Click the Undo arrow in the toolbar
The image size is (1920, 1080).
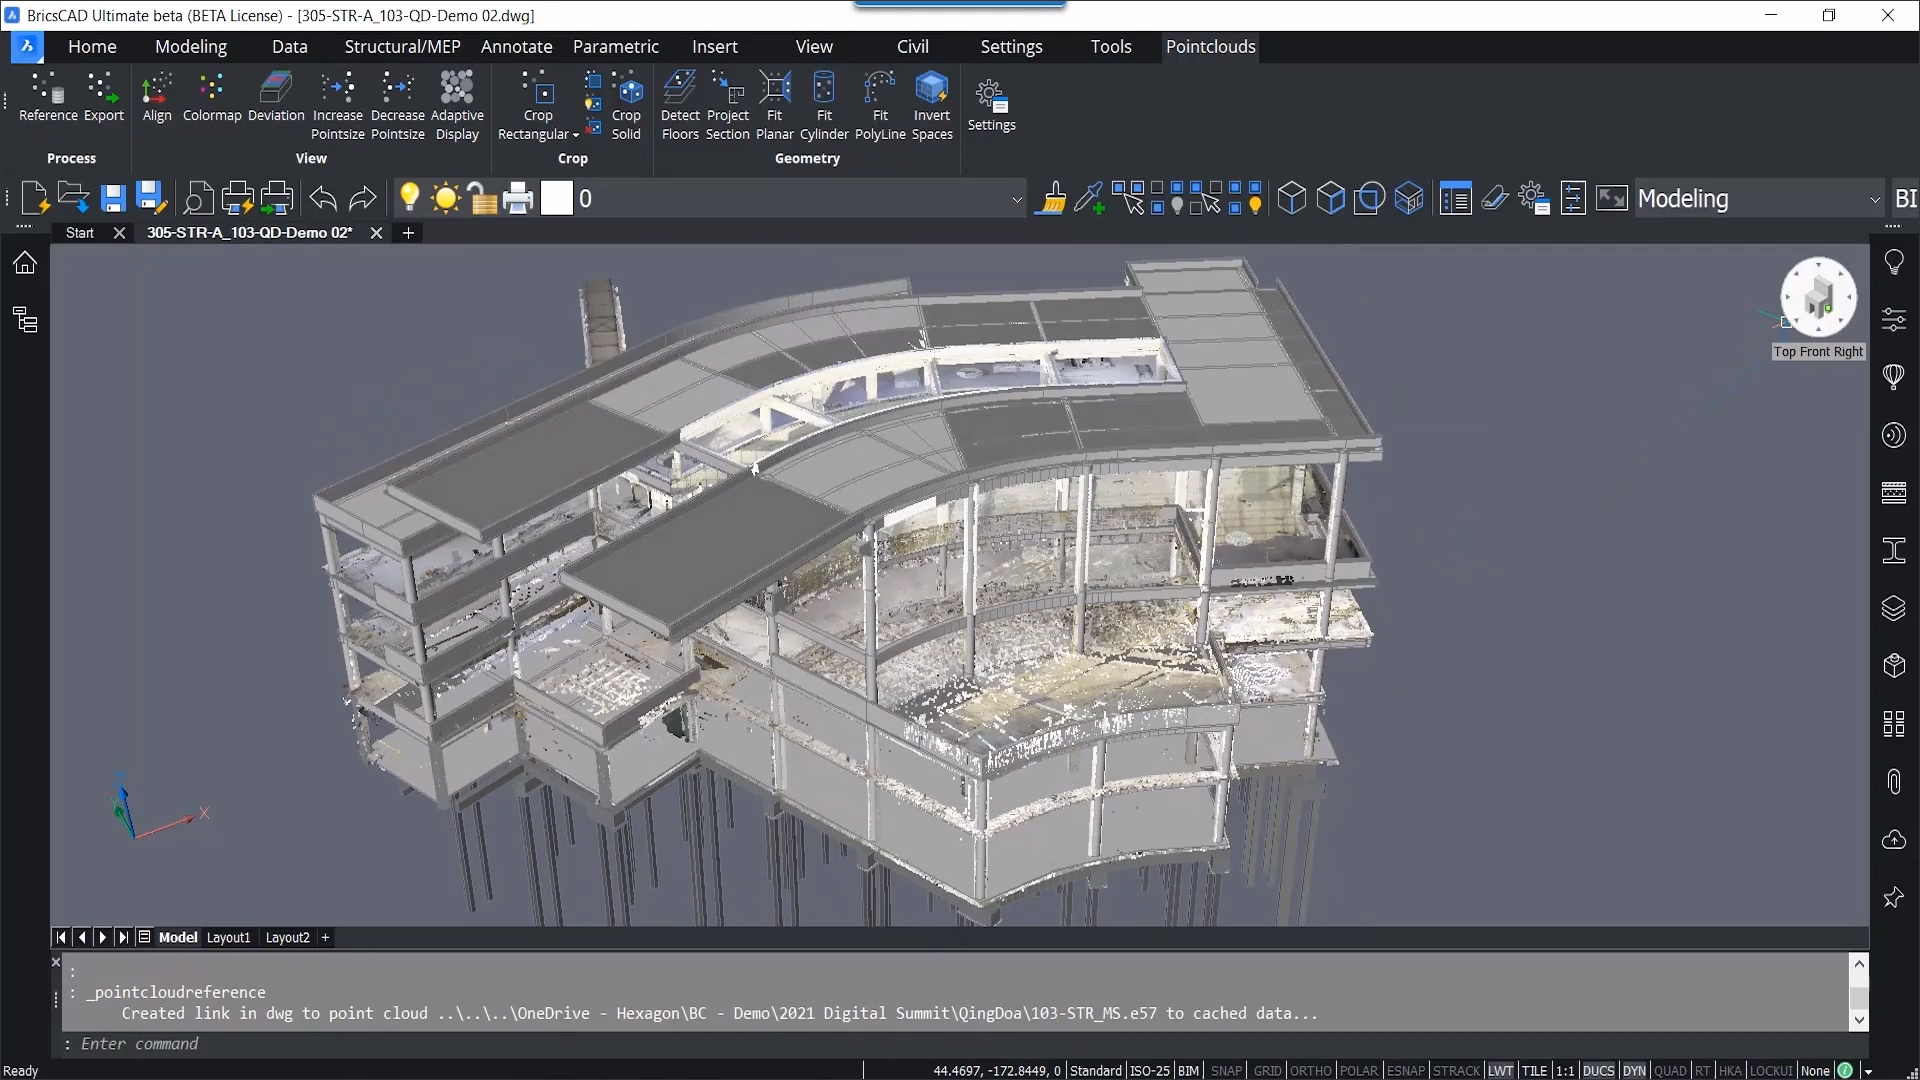coord(322,198)
